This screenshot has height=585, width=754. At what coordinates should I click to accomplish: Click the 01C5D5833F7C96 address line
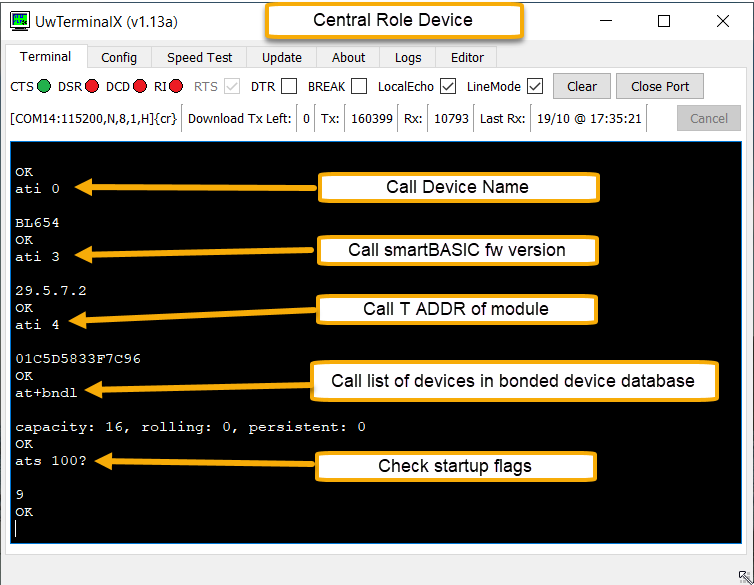pyautogui.click(x=78, y=359)
